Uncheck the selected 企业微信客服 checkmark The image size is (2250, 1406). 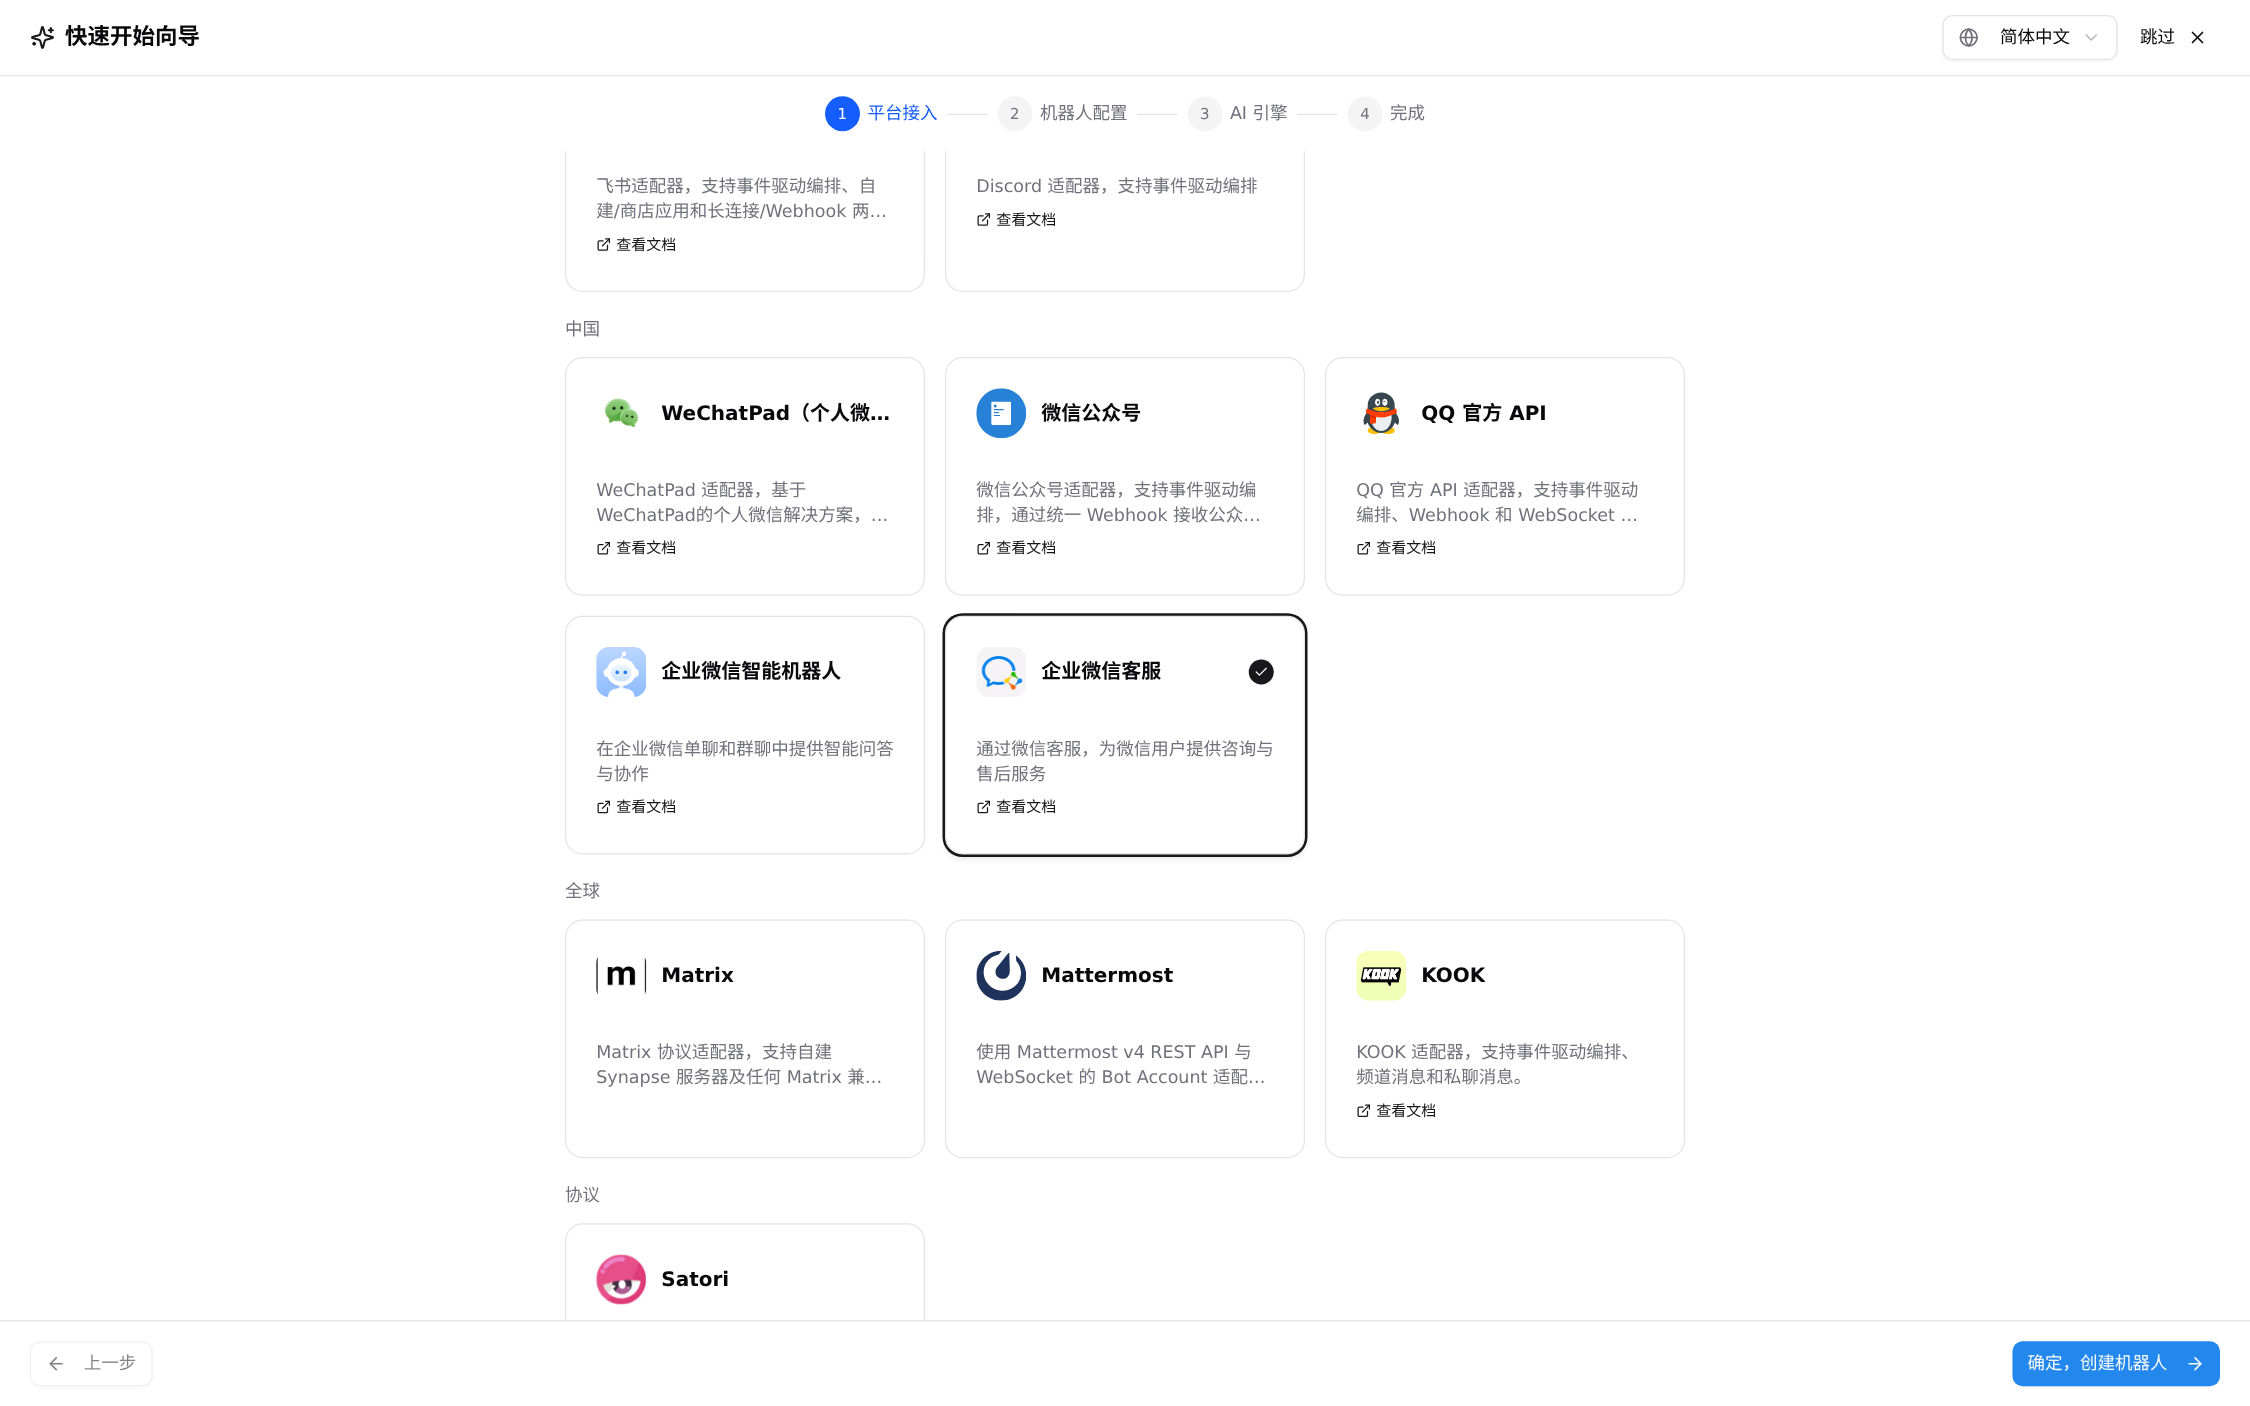[x=1261, y=672]
